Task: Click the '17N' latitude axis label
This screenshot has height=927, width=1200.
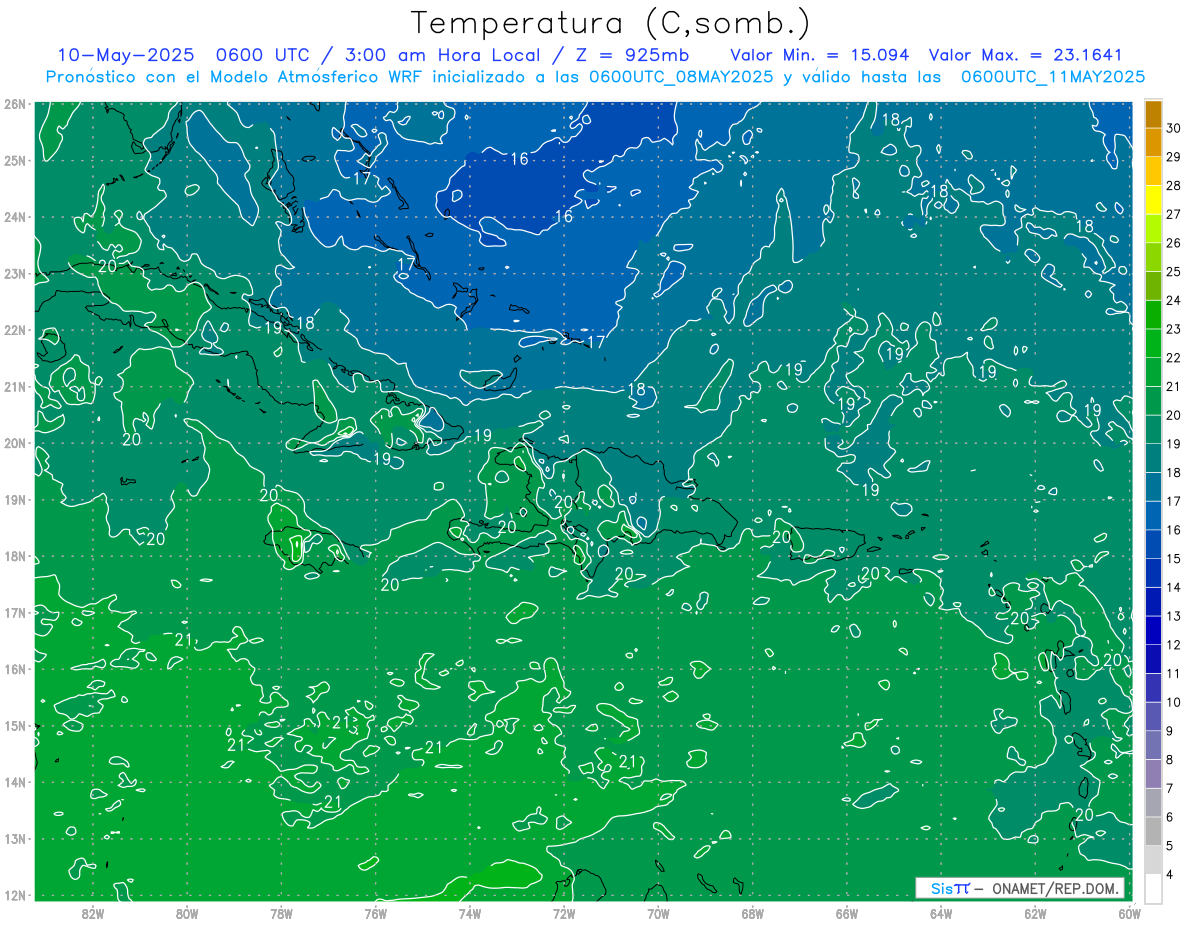Action: (14, 612)
